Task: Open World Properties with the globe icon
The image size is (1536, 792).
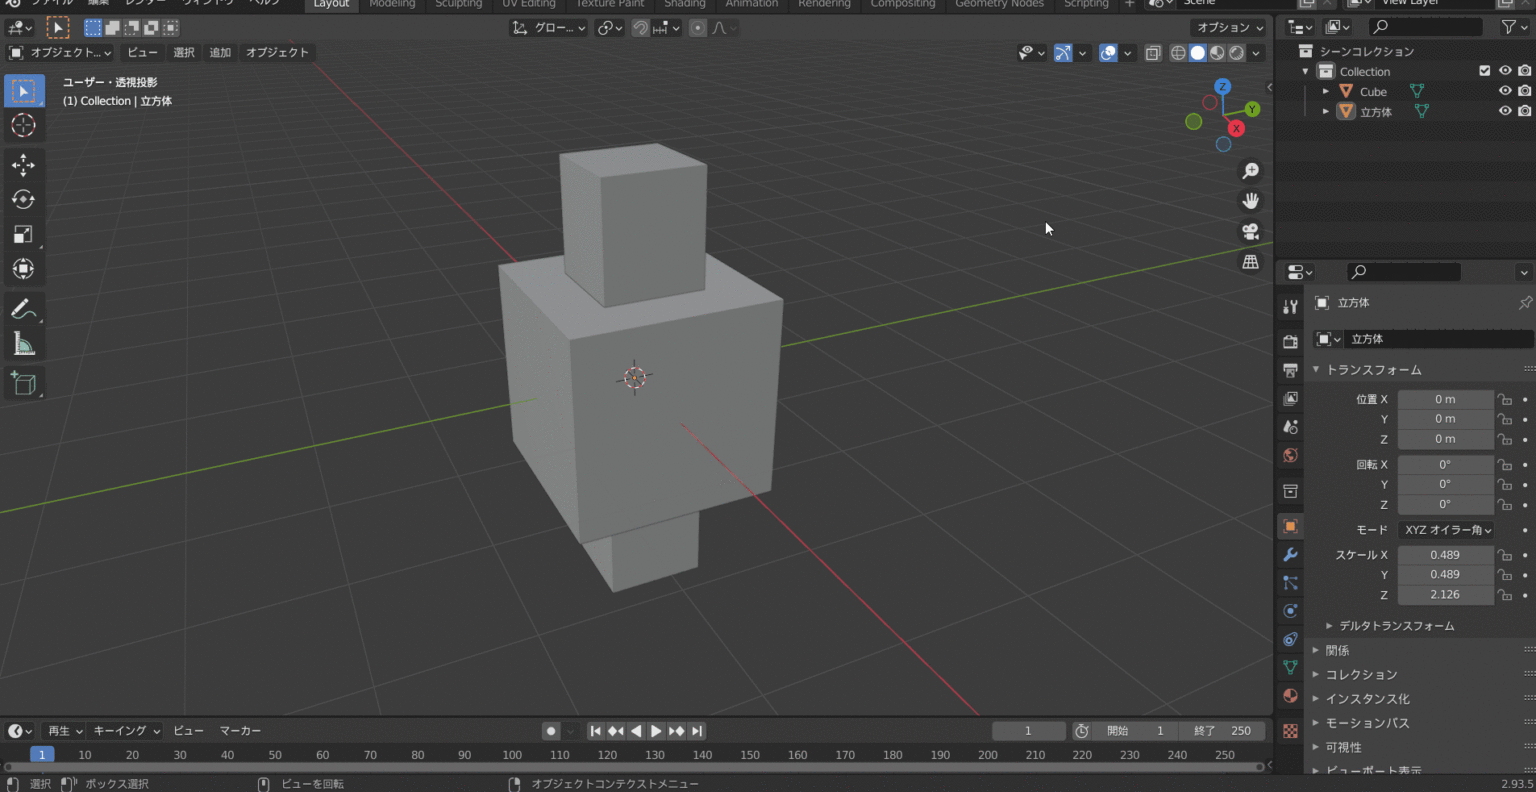Action: [x=1290, y=455]
